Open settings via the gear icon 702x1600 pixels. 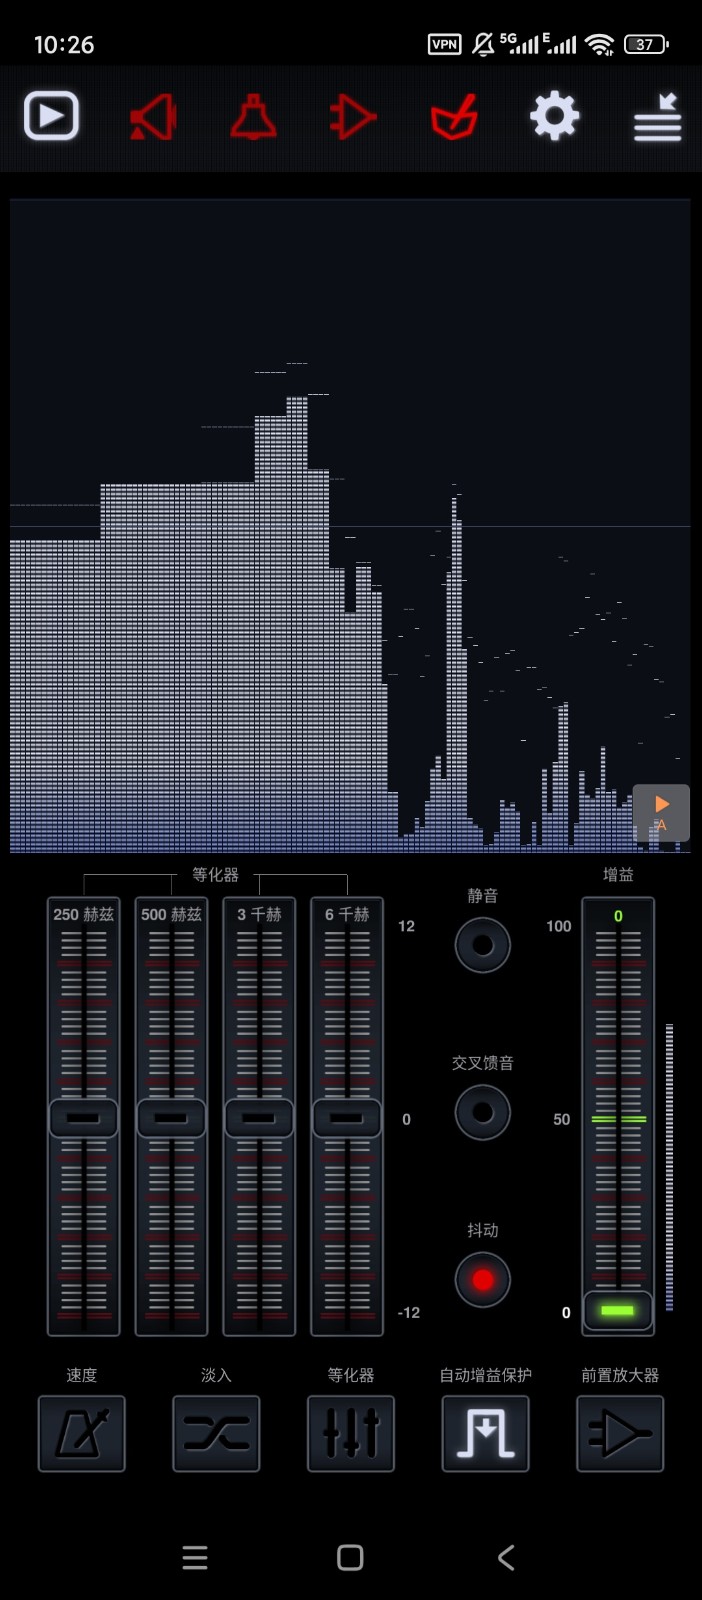554,117
